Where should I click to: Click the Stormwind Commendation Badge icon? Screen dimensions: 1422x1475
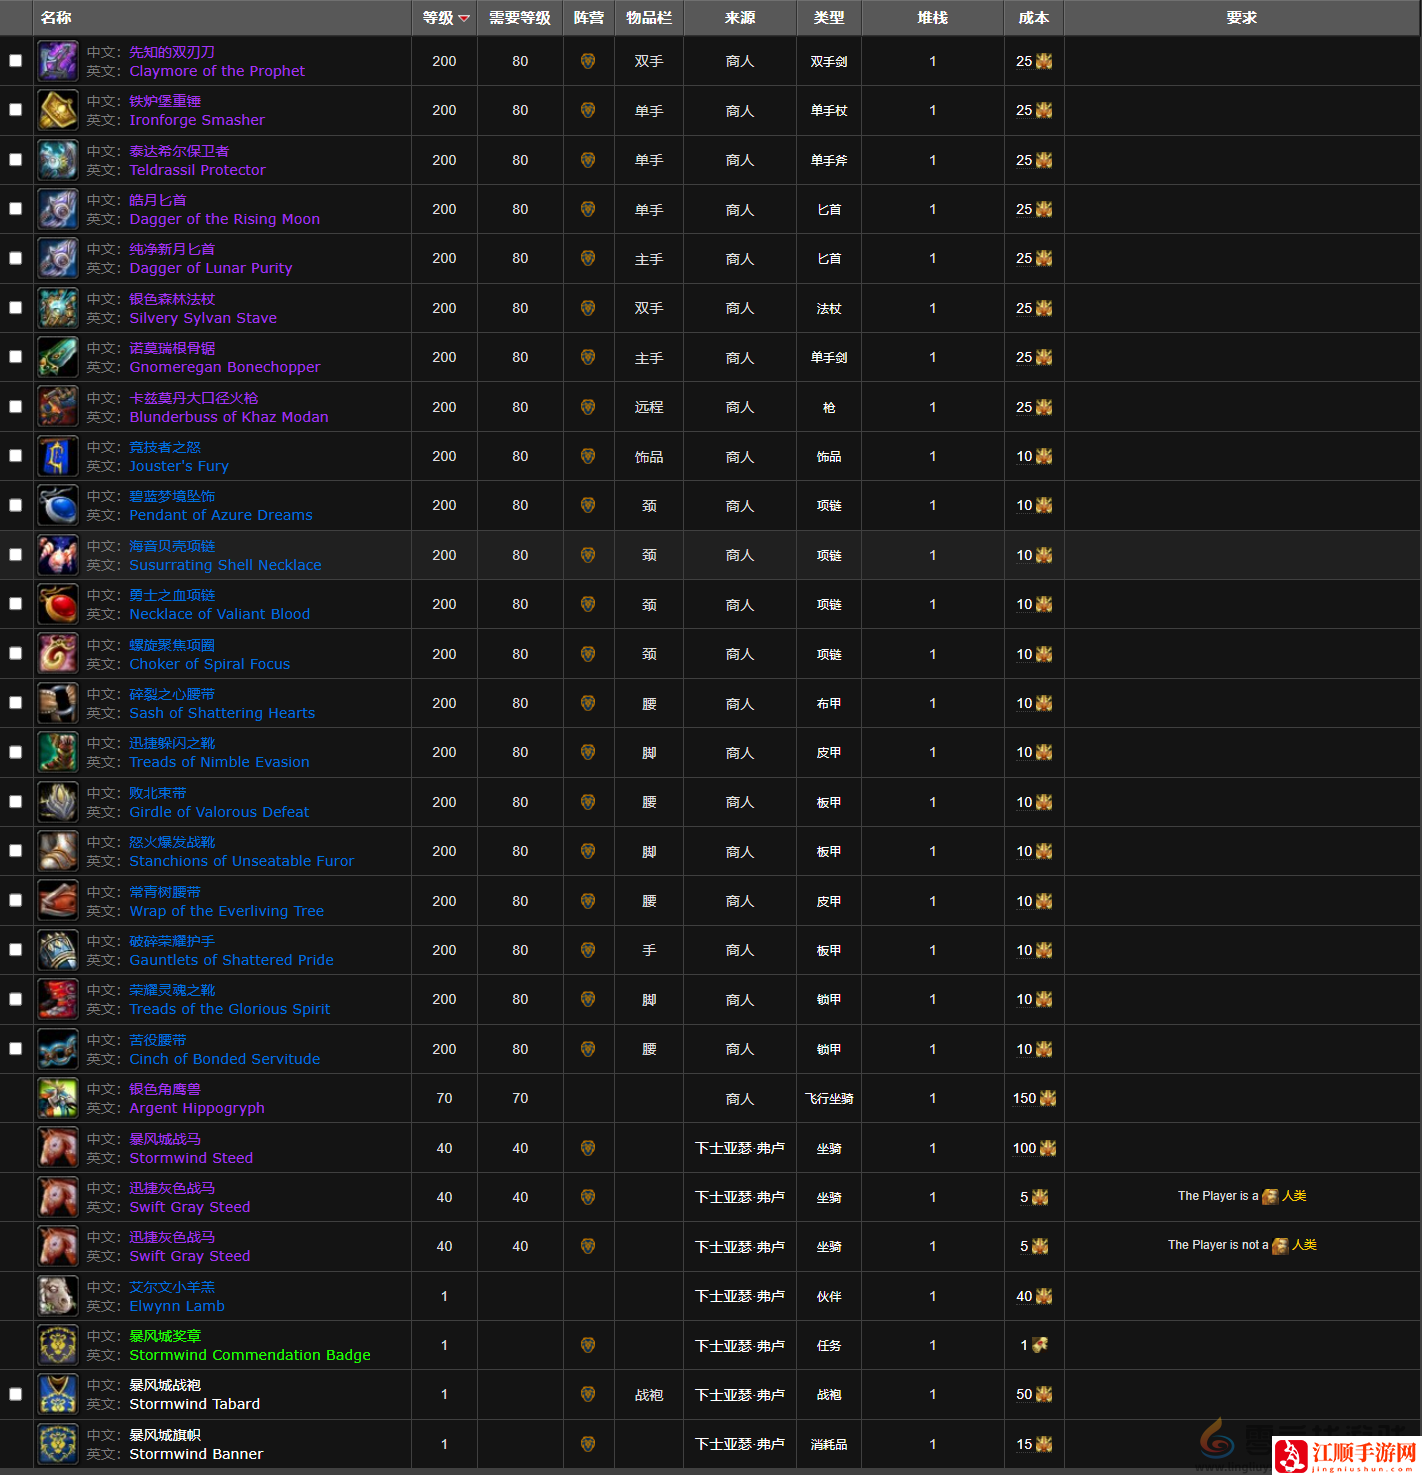point(58,1345)
